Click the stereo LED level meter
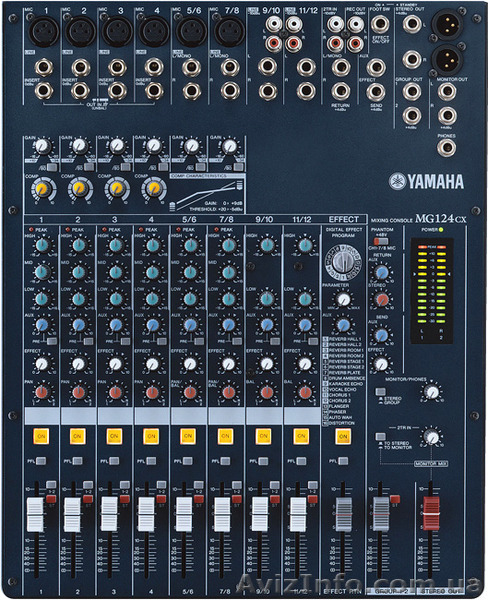The width and height of the screenshot is (488, 600). 432,290
